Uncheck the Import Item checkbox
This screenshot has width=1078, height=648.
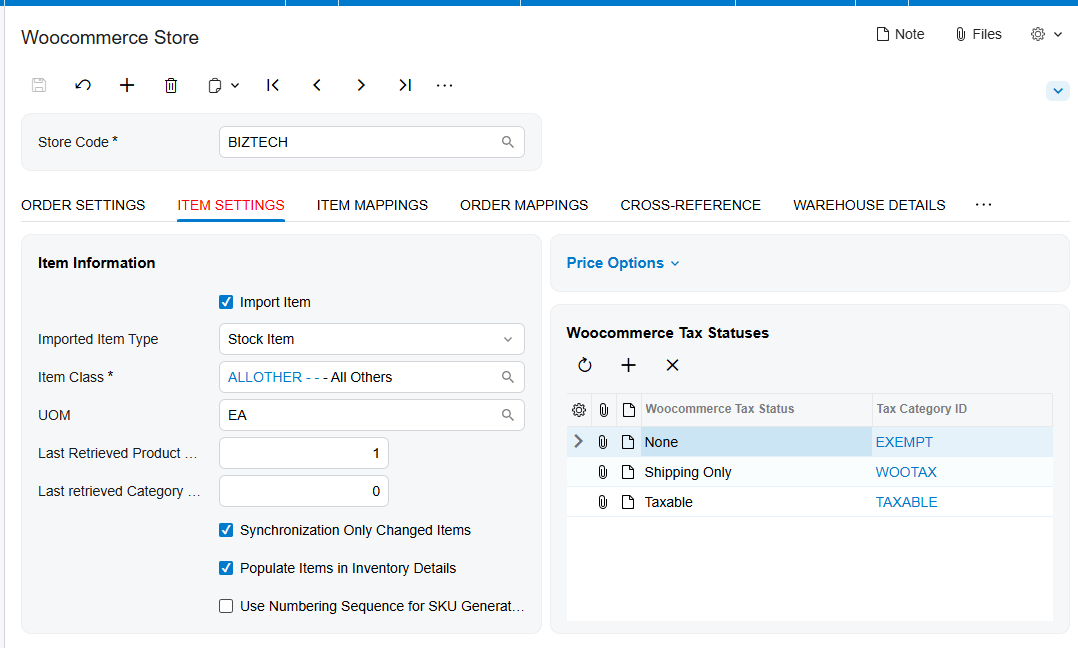(226, 302)
